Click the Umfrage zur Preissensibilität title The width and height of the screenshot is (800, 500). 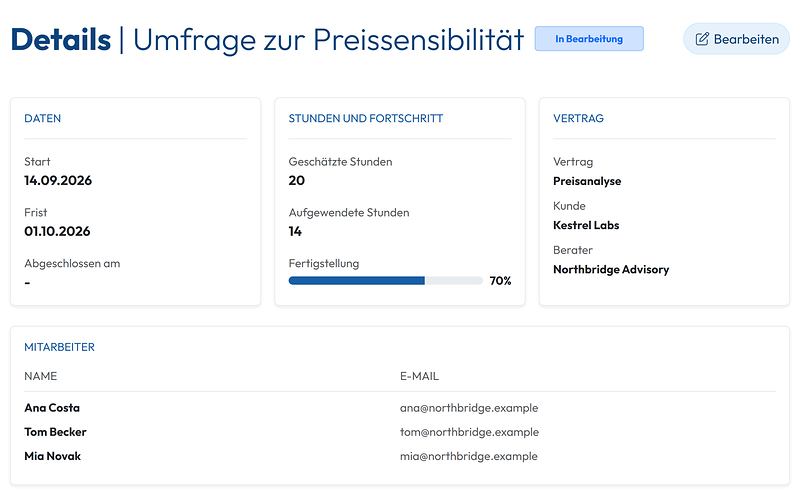click(x=329, y=39)
